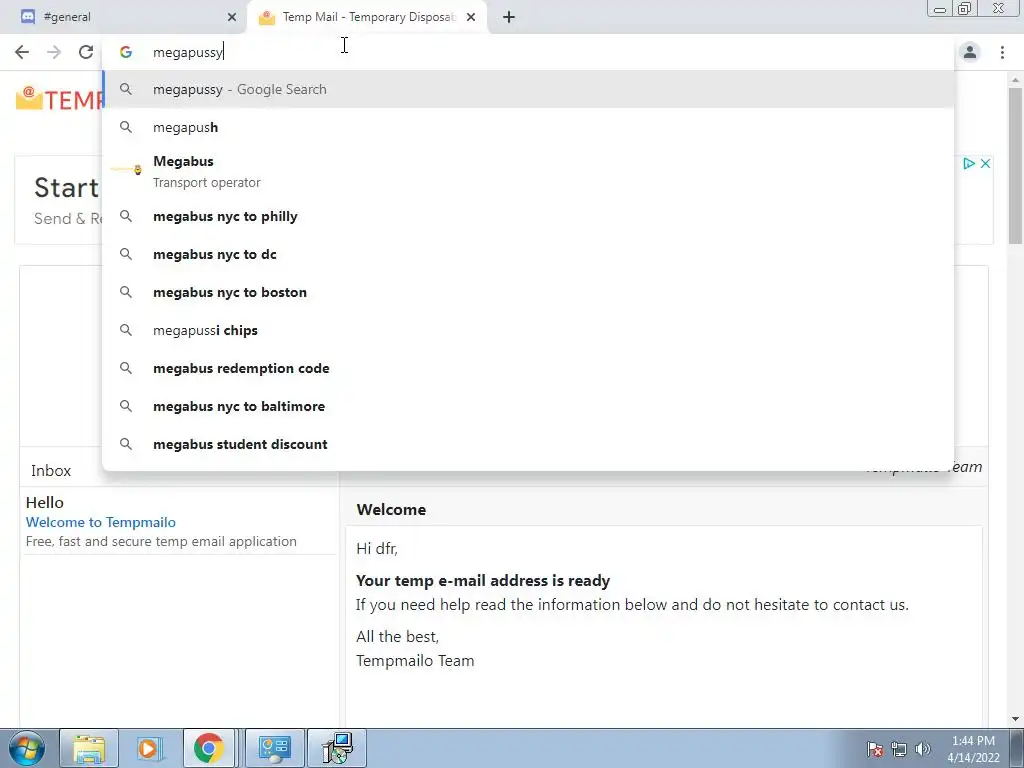
Task: Go back with the browser back arrow
Action: tap(22, 52)
